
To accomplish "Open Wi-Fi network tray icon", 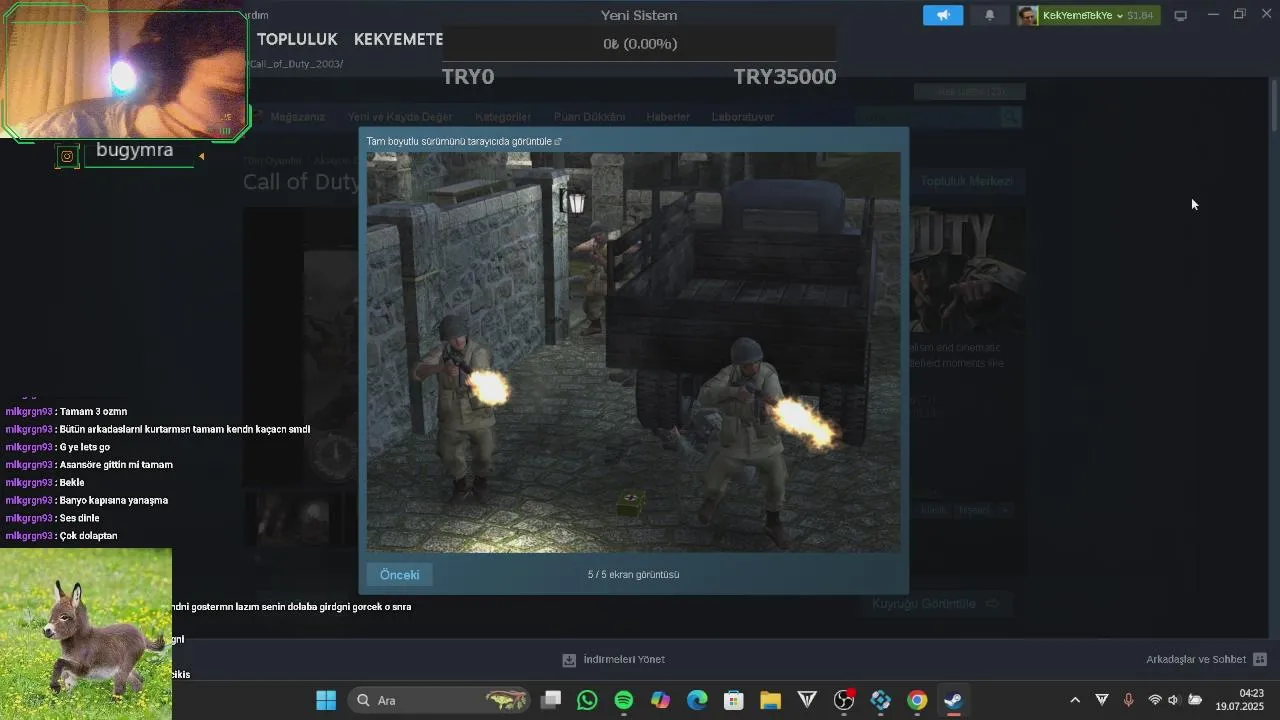I will [1155, 700].
